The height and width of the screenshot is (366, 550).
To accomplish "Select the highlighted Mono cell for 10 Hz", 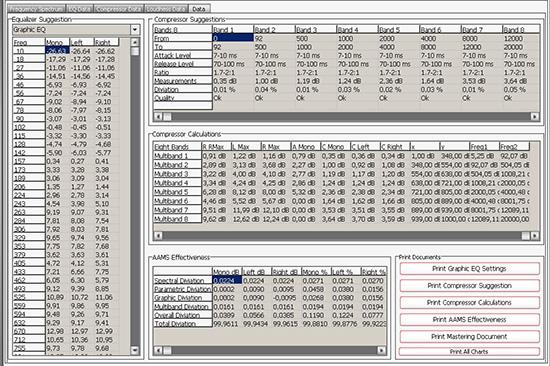I will point(58,51).
